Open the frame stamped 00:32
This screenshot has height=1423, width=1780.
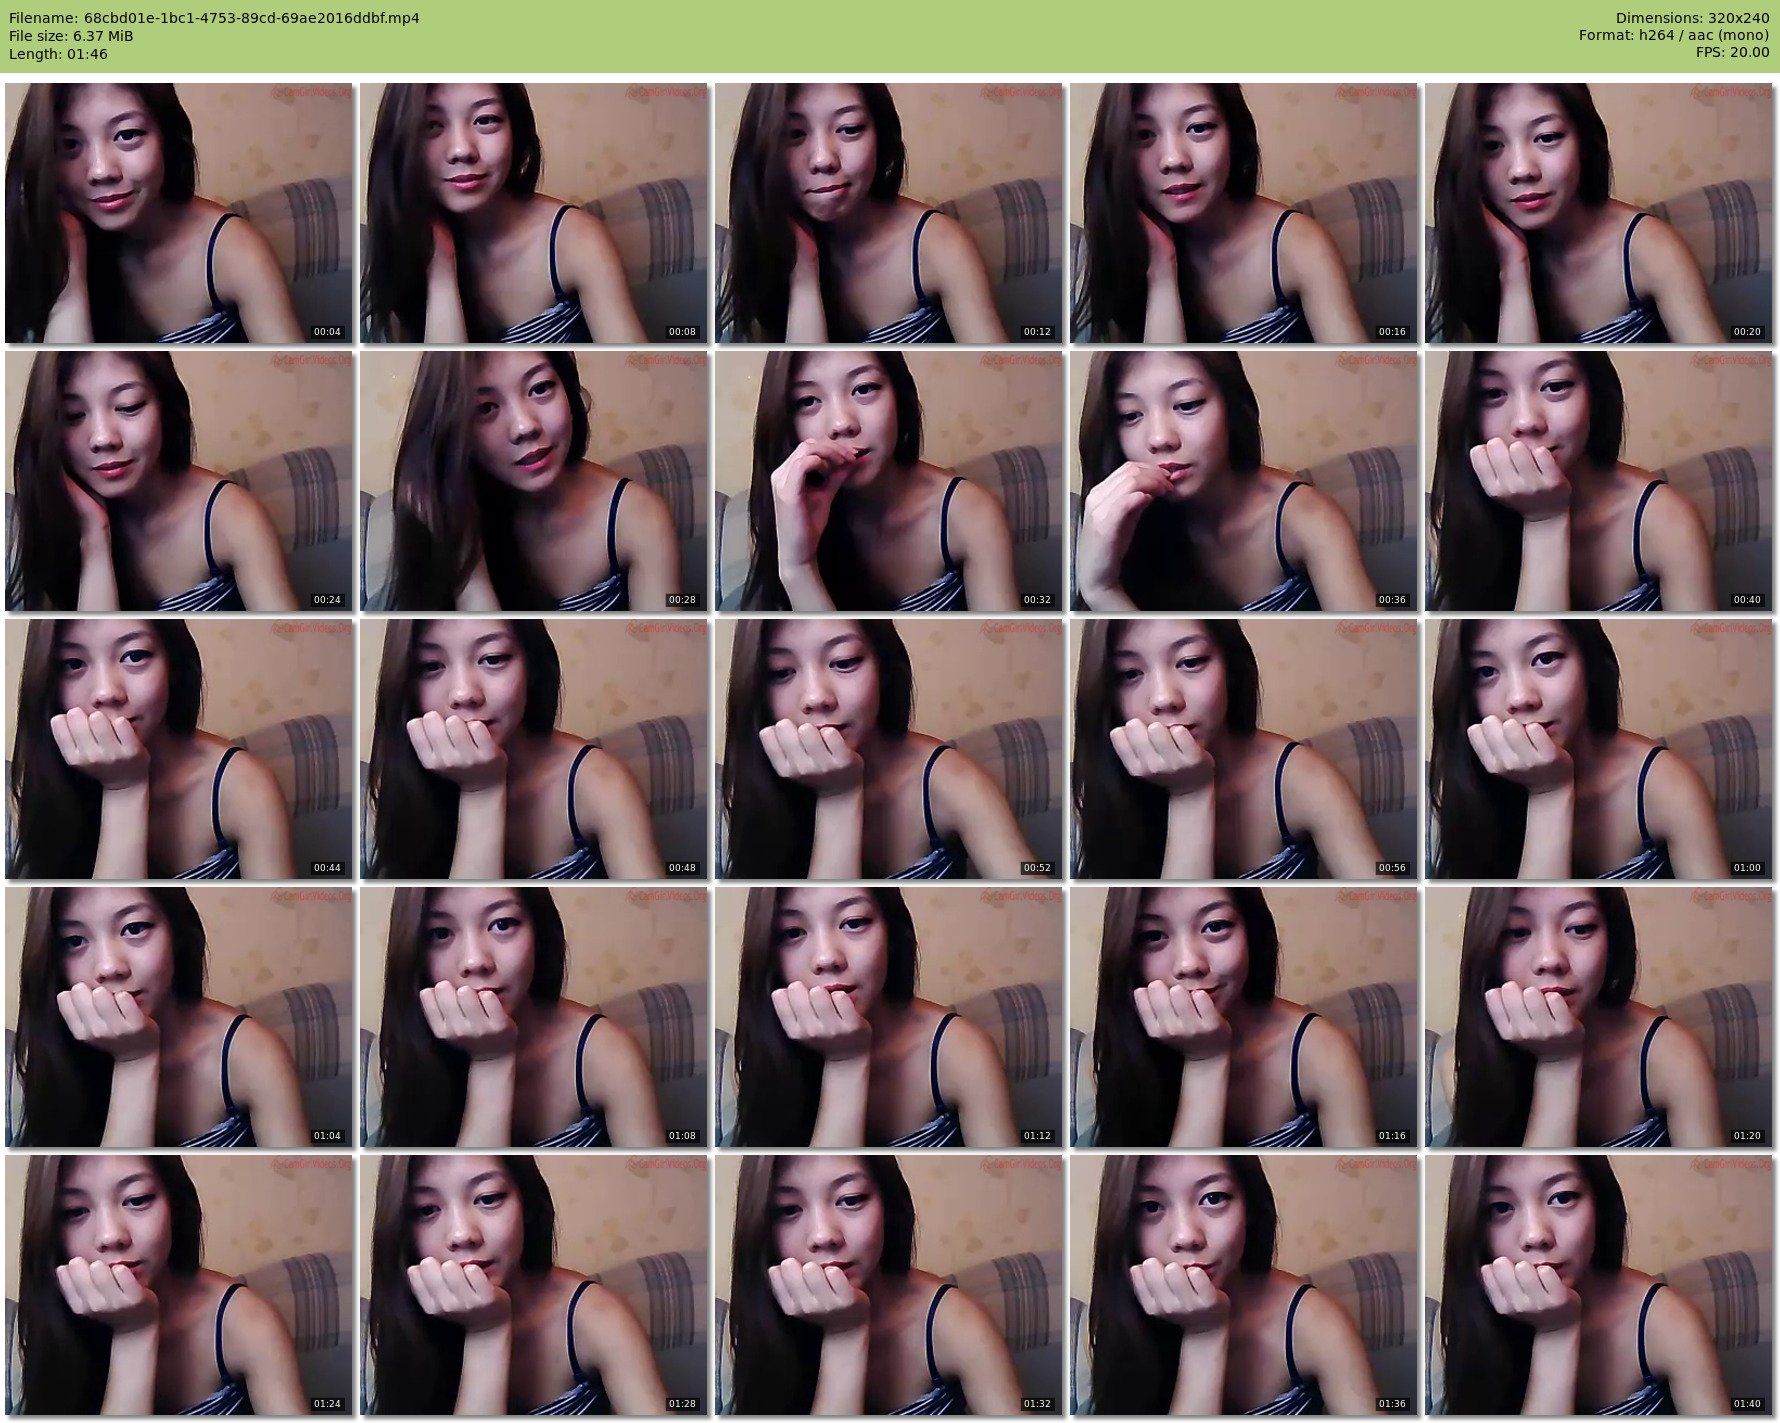pos(889,481)
